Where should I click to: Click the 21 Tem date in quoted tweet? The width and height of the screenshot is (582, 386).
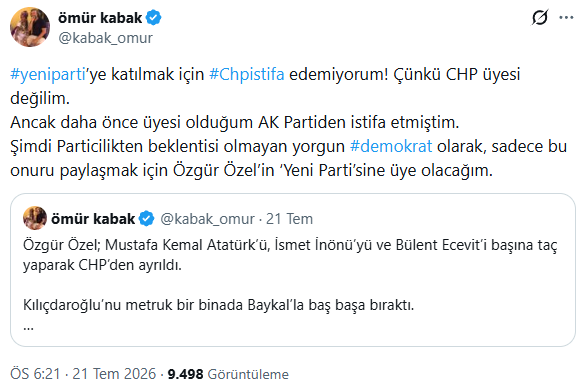[x=290, y=219]
